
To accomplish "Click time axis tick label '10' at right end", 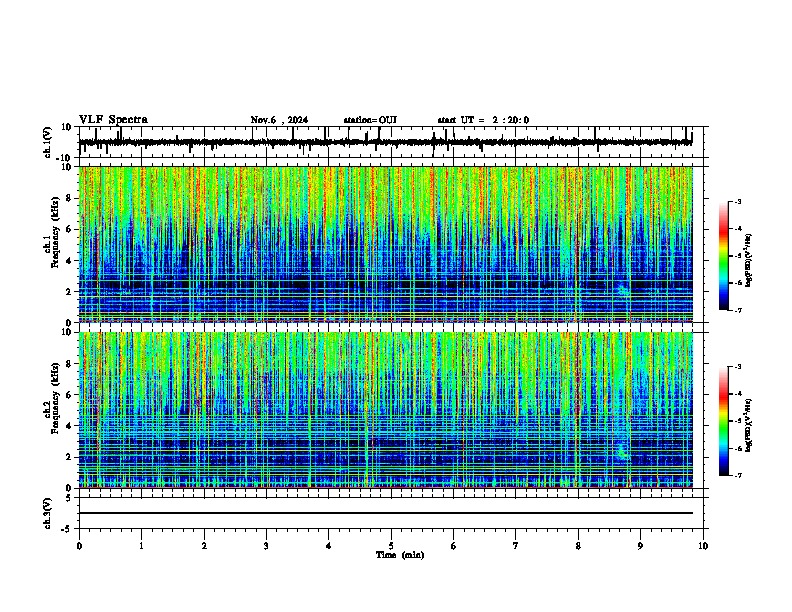I will click(703, 546).
